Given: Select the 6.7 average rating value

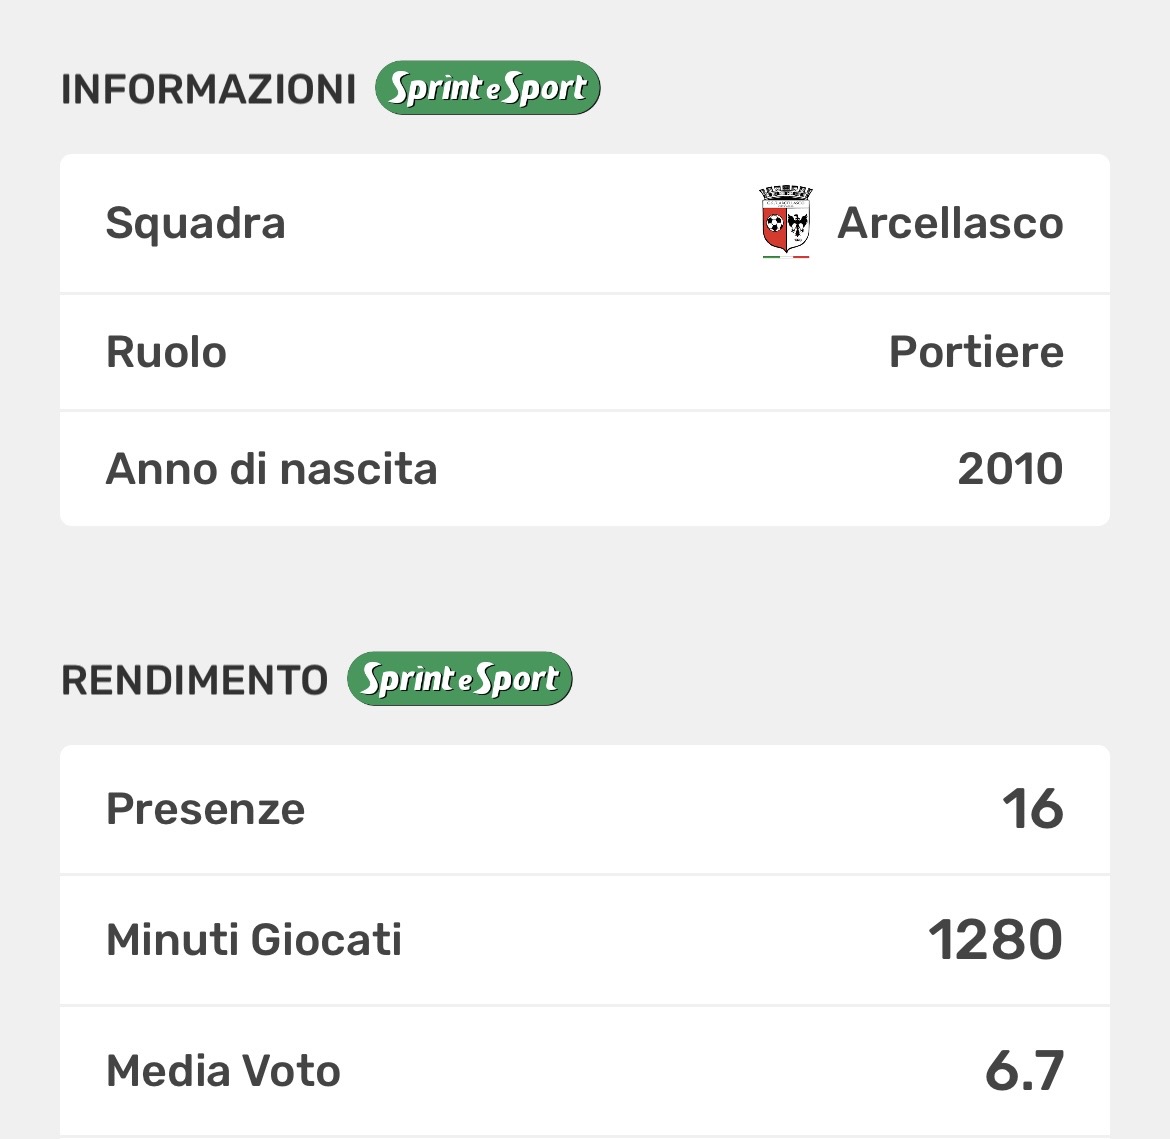Looking at the screenshot, I should pyautogui.click(x=1024, y=1071).
